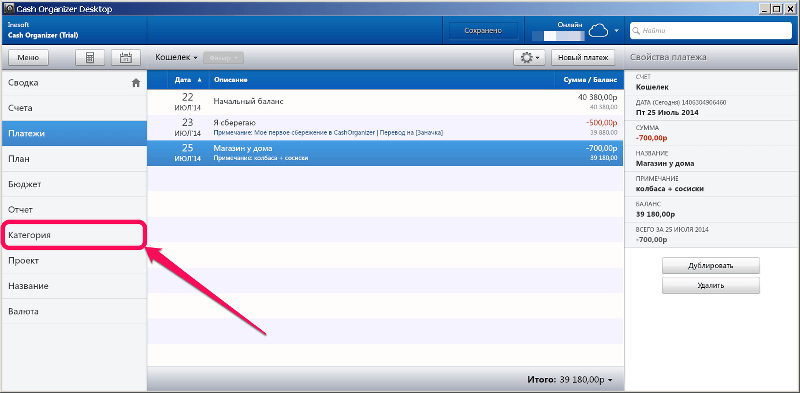The height and width of the screenshot is (393, 800).
Task: Click the search magnifier icon
Action: (x=636, y=31)
